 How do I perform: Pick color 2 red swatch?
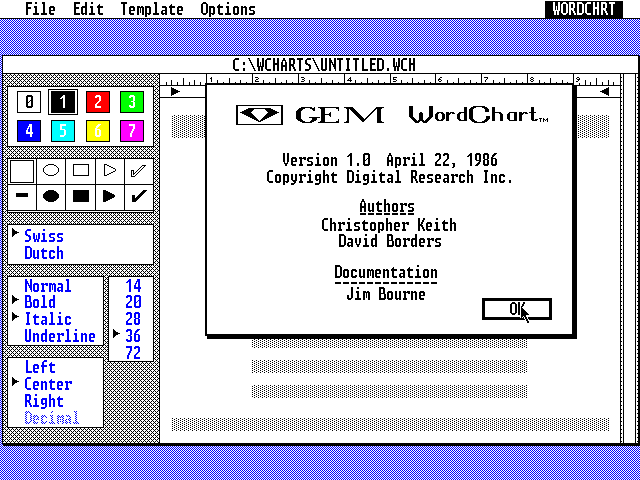click(x=98, y=102)
